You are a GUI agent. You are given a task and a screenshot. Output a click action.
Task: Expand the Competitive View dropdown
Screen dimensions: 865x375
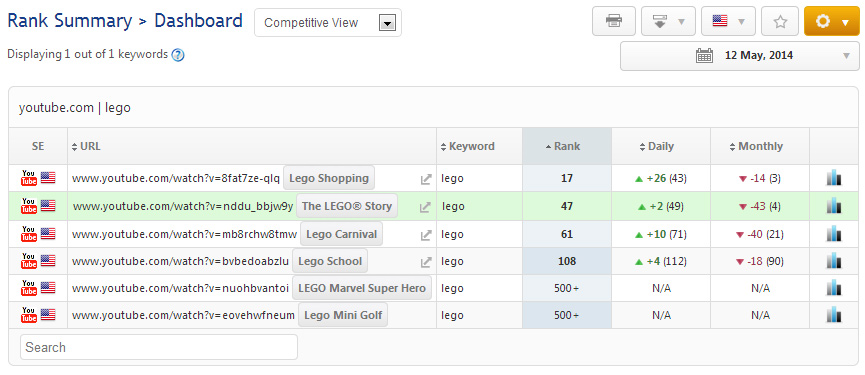[328, 23]
